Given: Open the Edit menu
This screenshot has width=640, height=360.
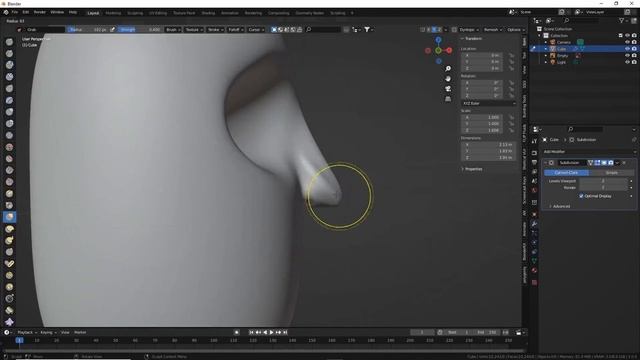Looking at the screenshot, I should 25,12.
